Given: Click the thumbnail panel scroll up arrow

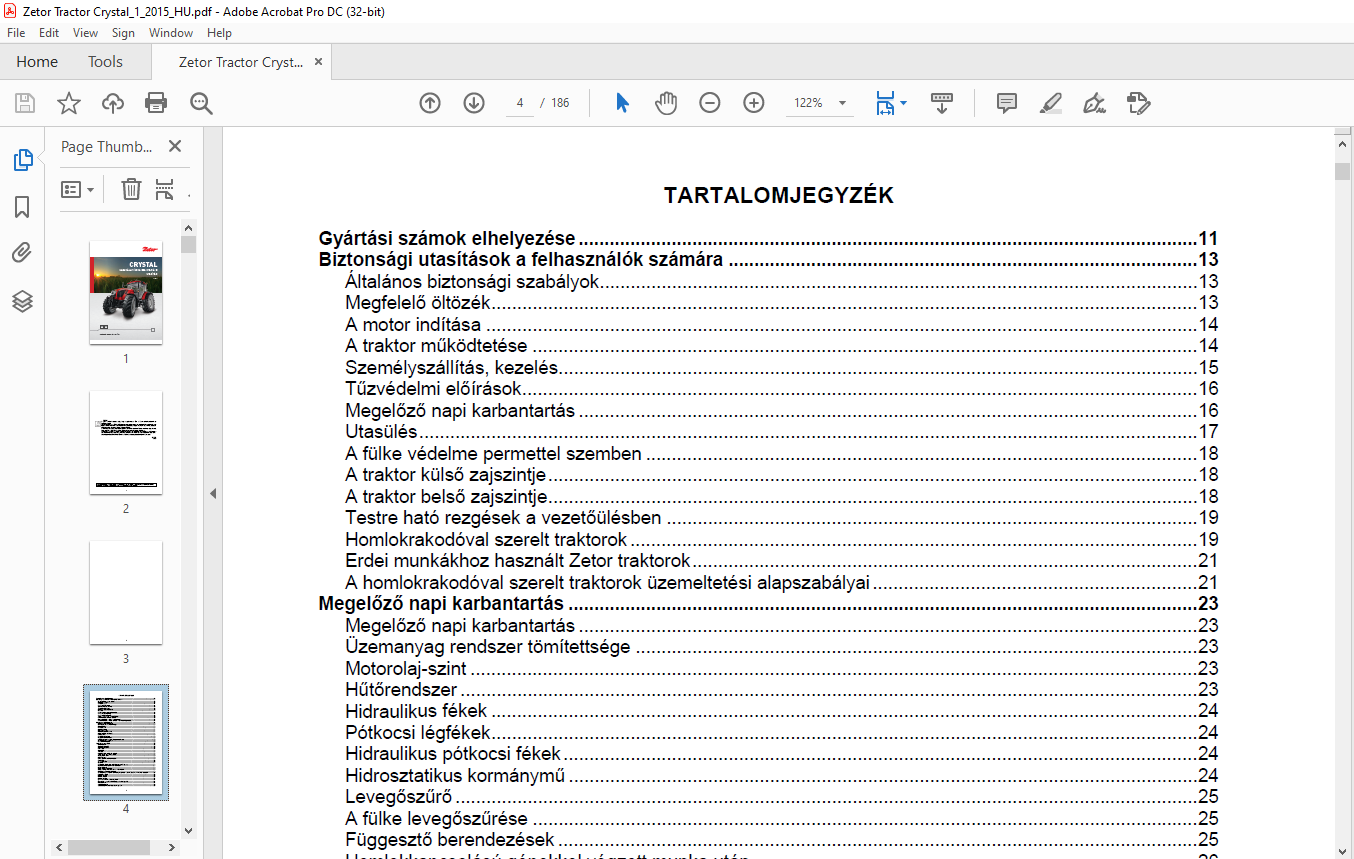Looking at the screenshot, I should tap(188, 228).
